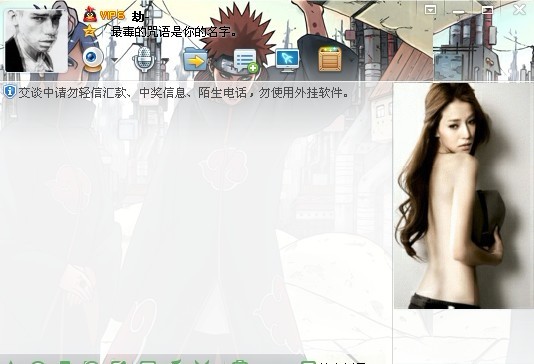Start a voice call with microphone icon
Screen dimensions: 534x364
[x=144, y=59]
